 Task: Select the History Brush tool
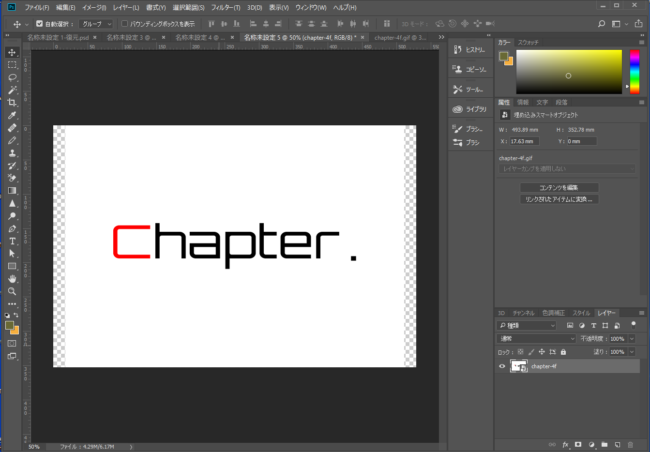[12, 166]
